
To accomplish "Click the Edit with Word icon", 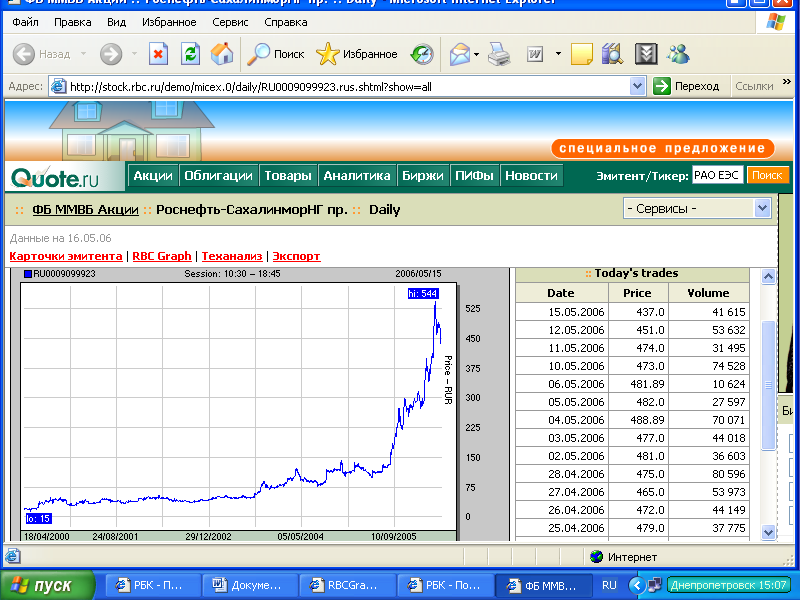I will click(535, 54).
